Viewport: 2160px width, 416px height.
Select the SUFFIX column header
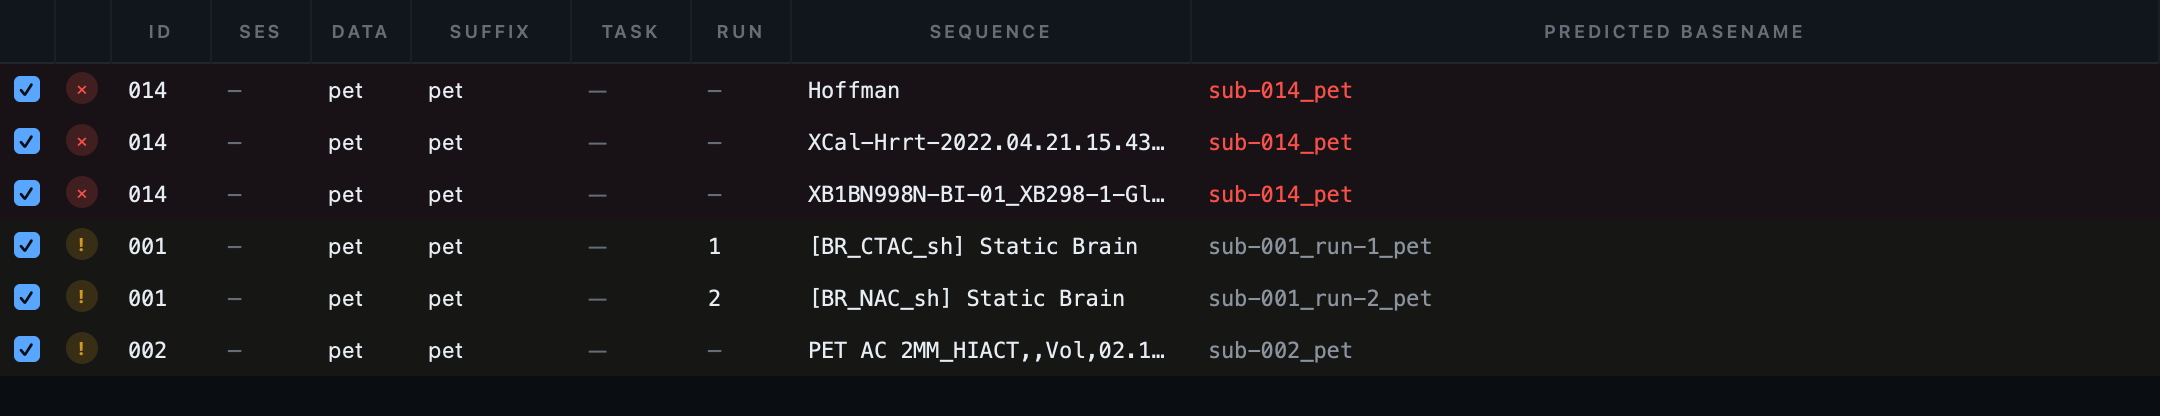pos(490,32)
